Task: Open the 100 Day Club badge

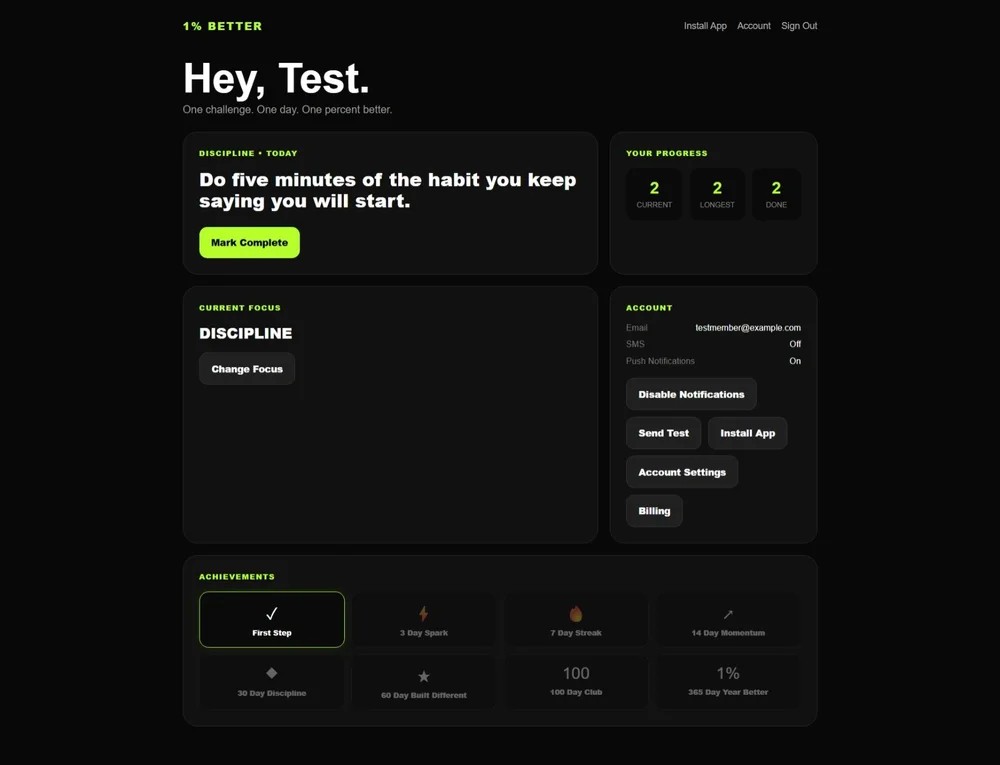Action: pos(576,681)
